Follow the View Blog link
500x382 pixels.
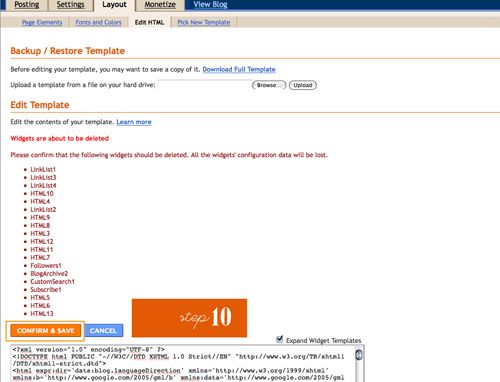point(210,5)
